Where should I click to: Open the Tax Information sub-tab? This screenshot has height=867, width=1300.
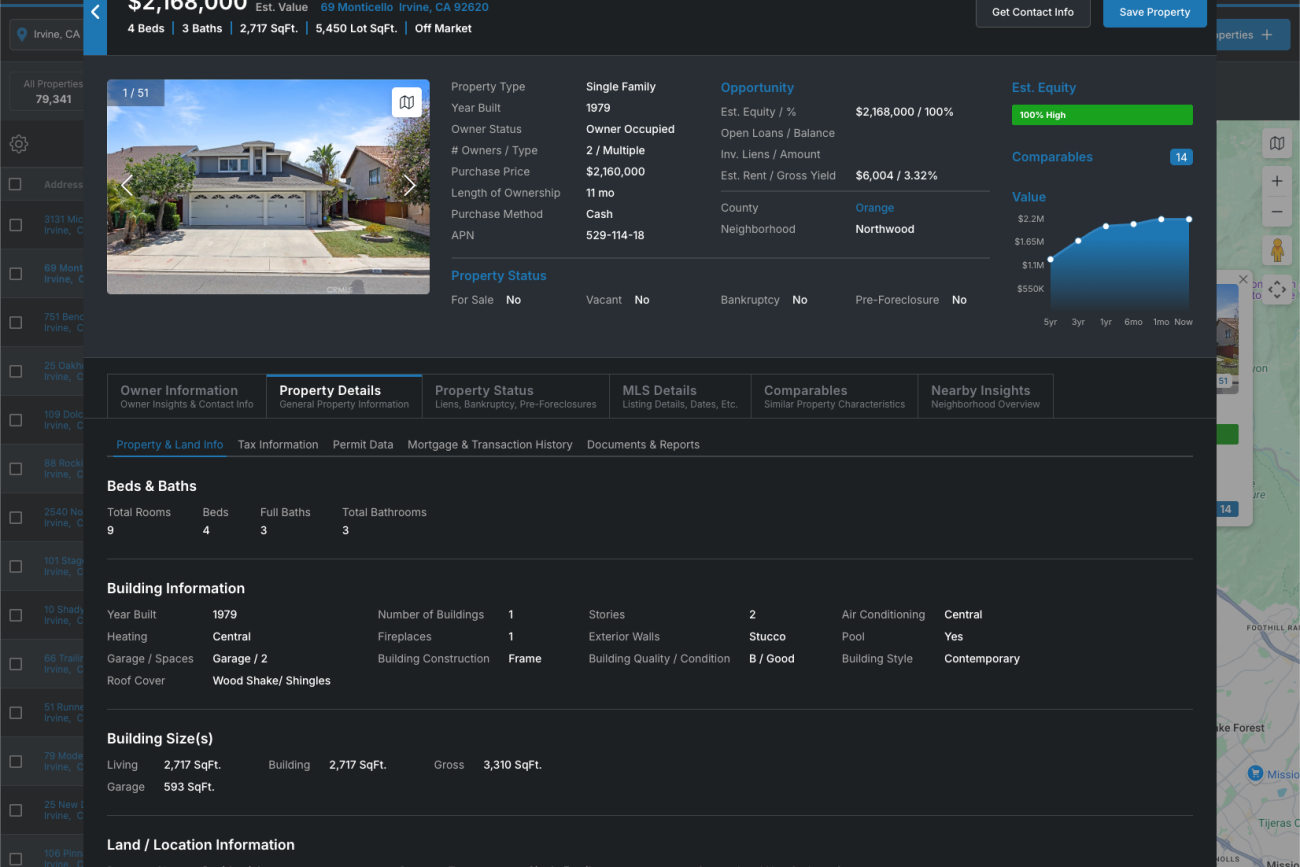[278, 445]
